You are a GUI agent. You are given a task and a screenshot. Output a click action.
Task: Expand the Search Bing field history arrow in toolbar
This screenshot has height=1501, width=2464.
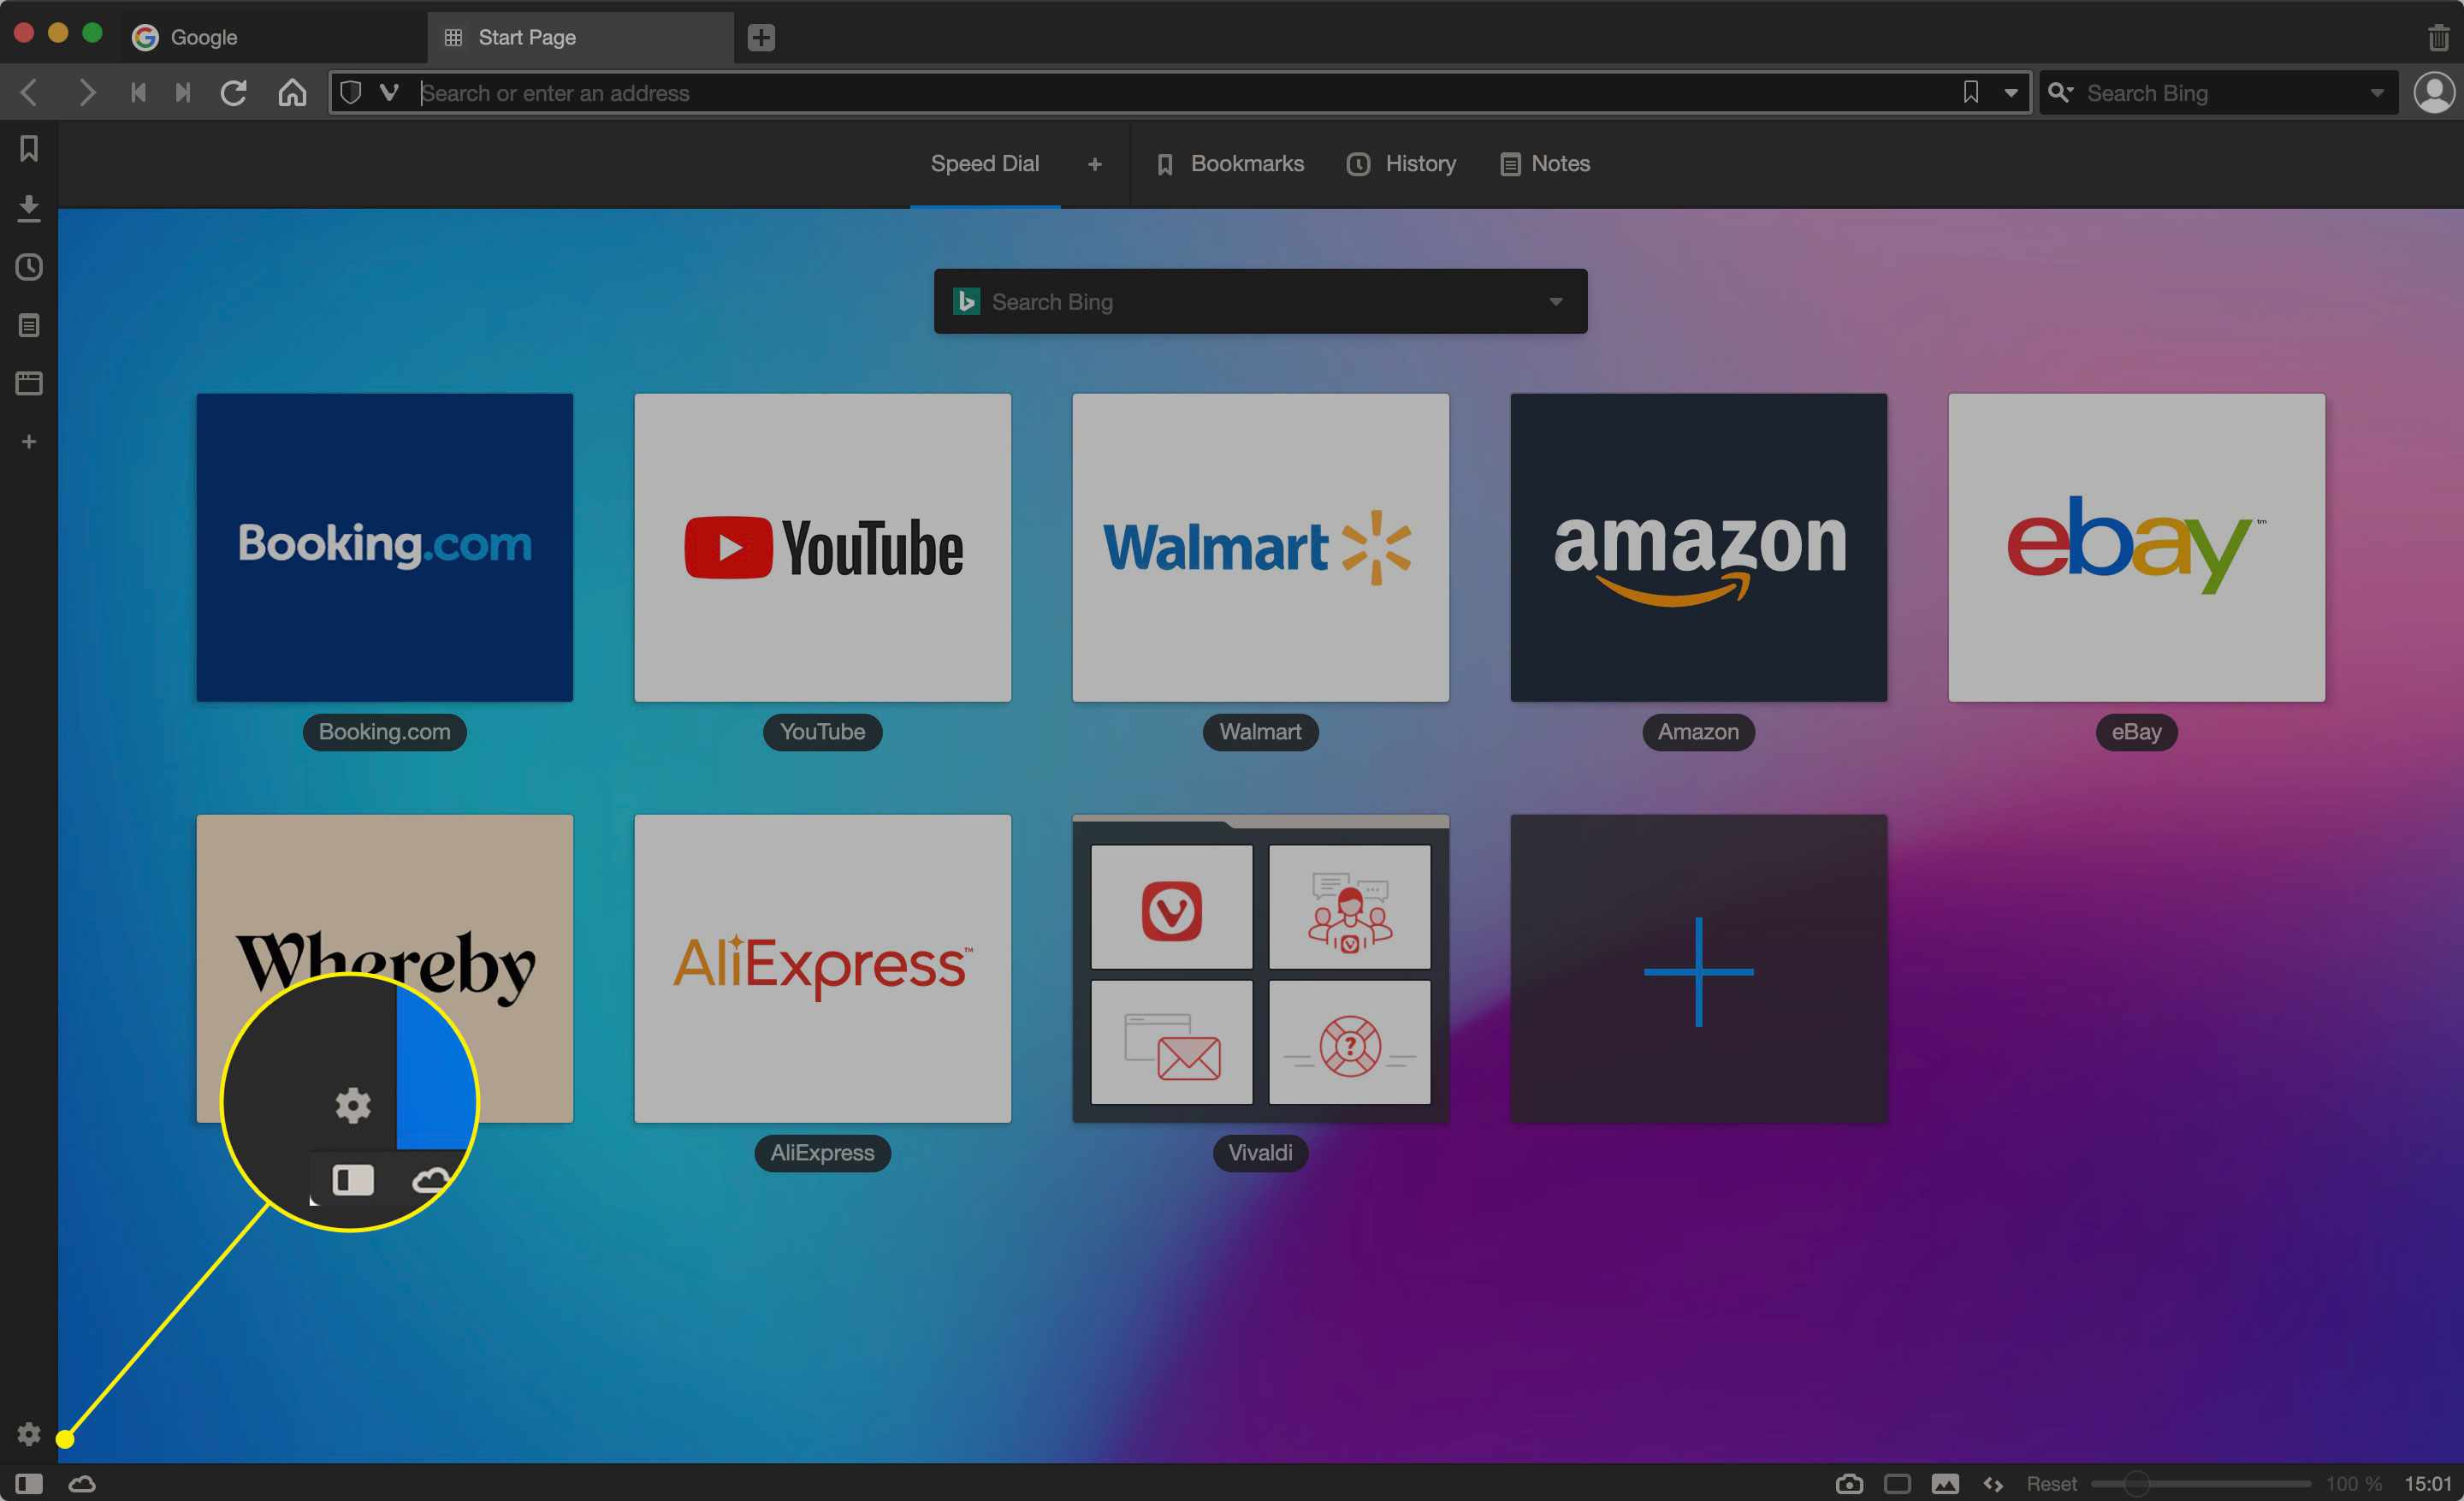pos(2377,93)
